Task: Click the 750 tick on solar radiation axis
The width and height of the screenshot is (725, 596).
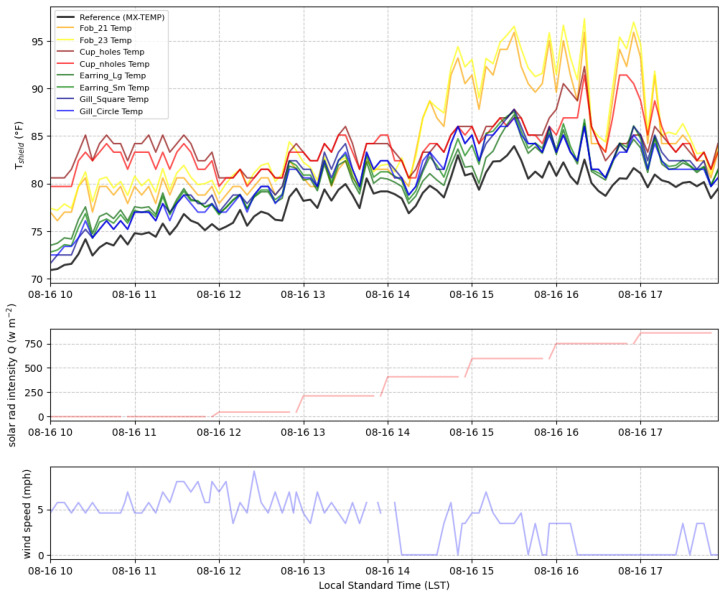Action: tap(35, 344)
